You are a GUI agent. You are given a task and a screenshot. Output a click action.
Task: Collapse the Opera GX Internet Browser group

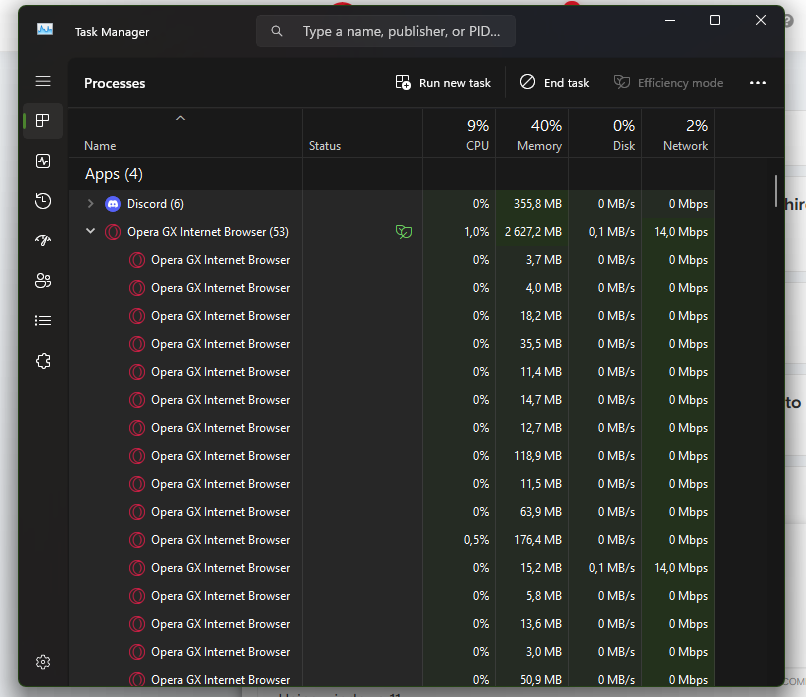coord(90,232)
